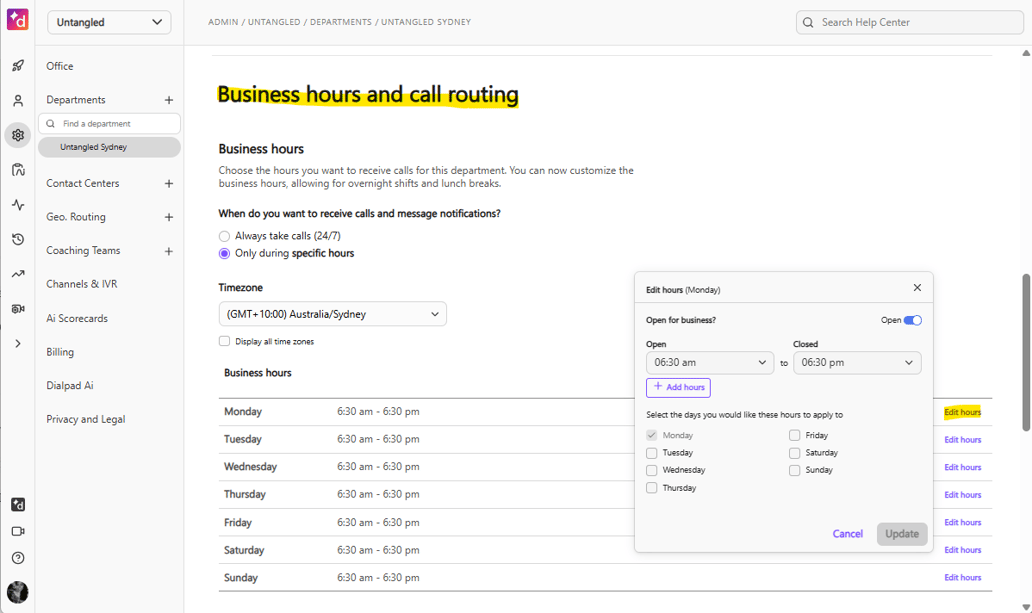
Task: Select the person icon in the left rail
Action: [17, 100]
